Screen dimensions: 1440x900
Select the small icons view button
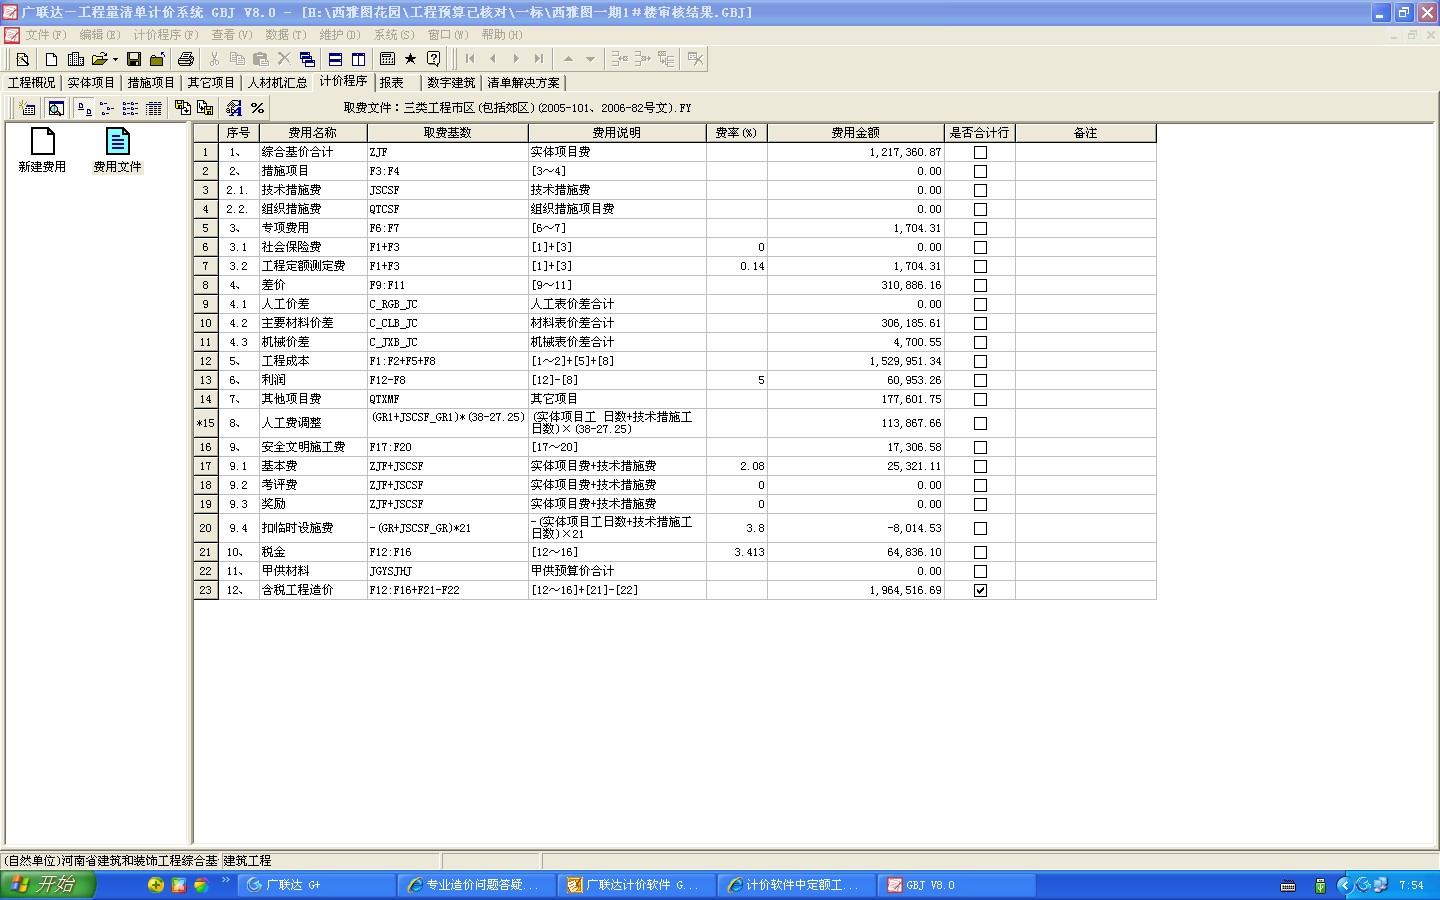pyautogui.click(x=107, y=108)
